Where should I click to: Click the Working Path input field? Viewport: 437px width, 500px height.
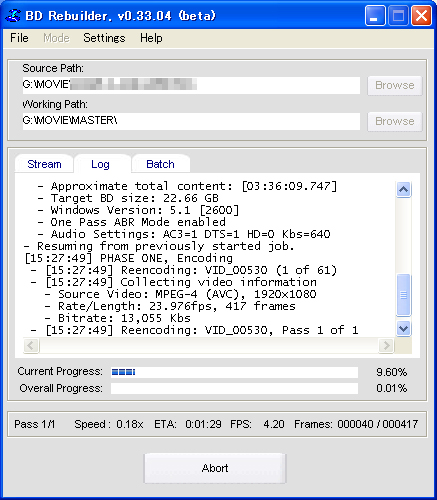(x=191, y=121)
